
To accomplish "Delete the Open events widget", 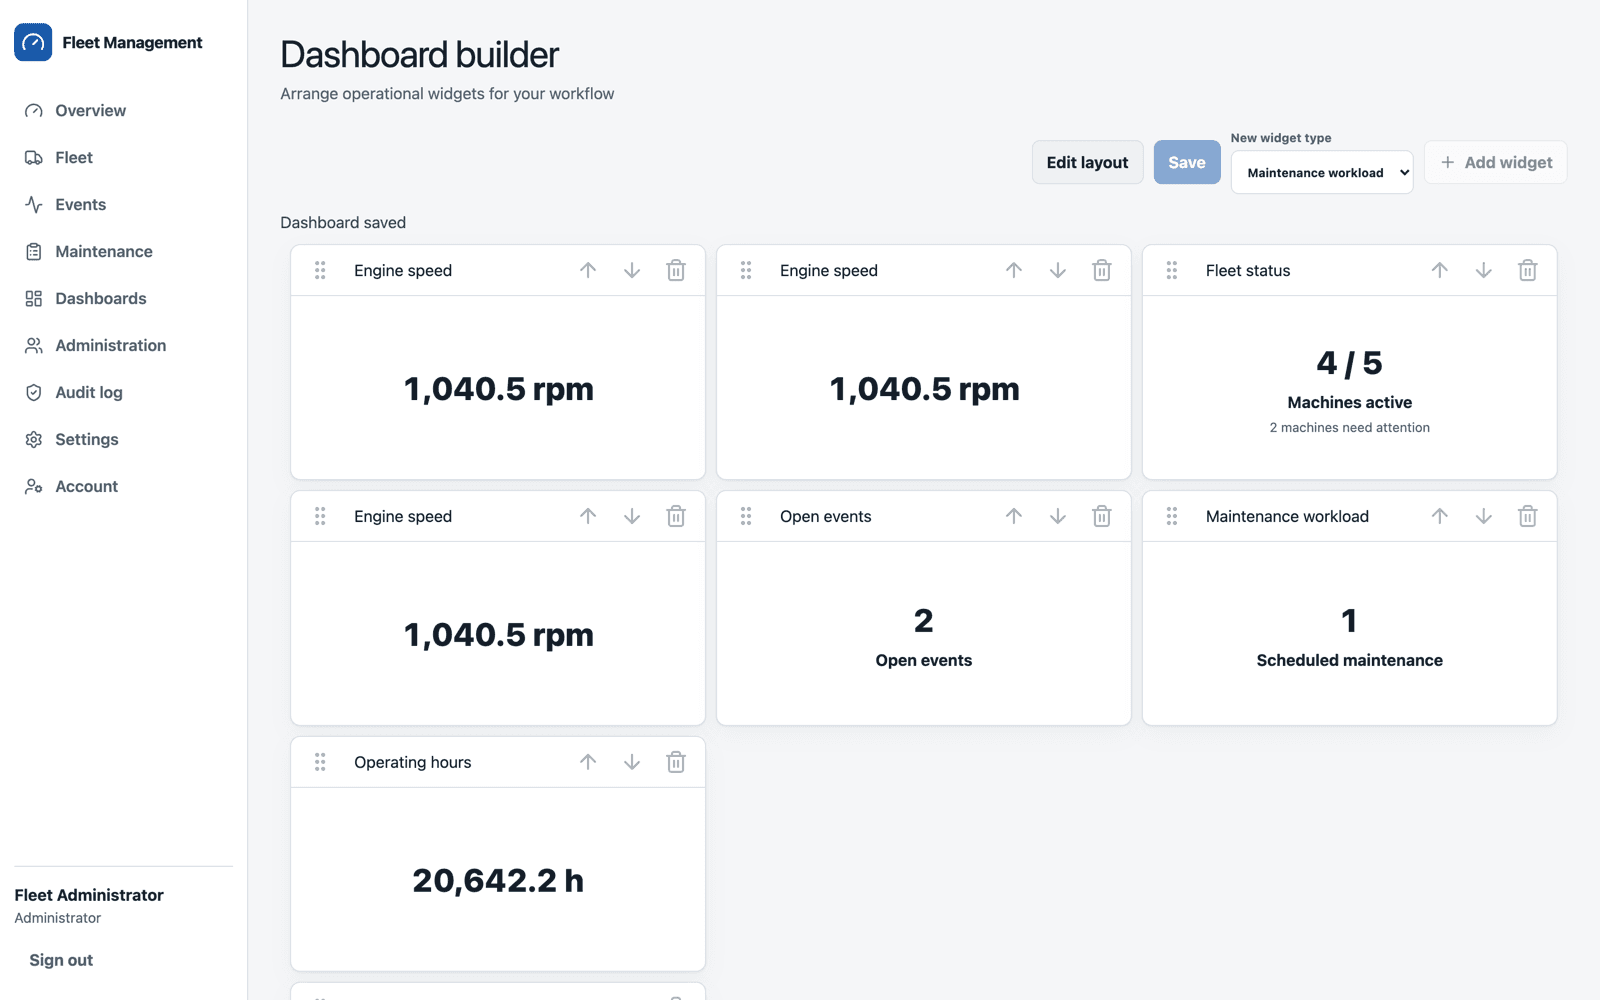I will click(x=1102, y=517).
